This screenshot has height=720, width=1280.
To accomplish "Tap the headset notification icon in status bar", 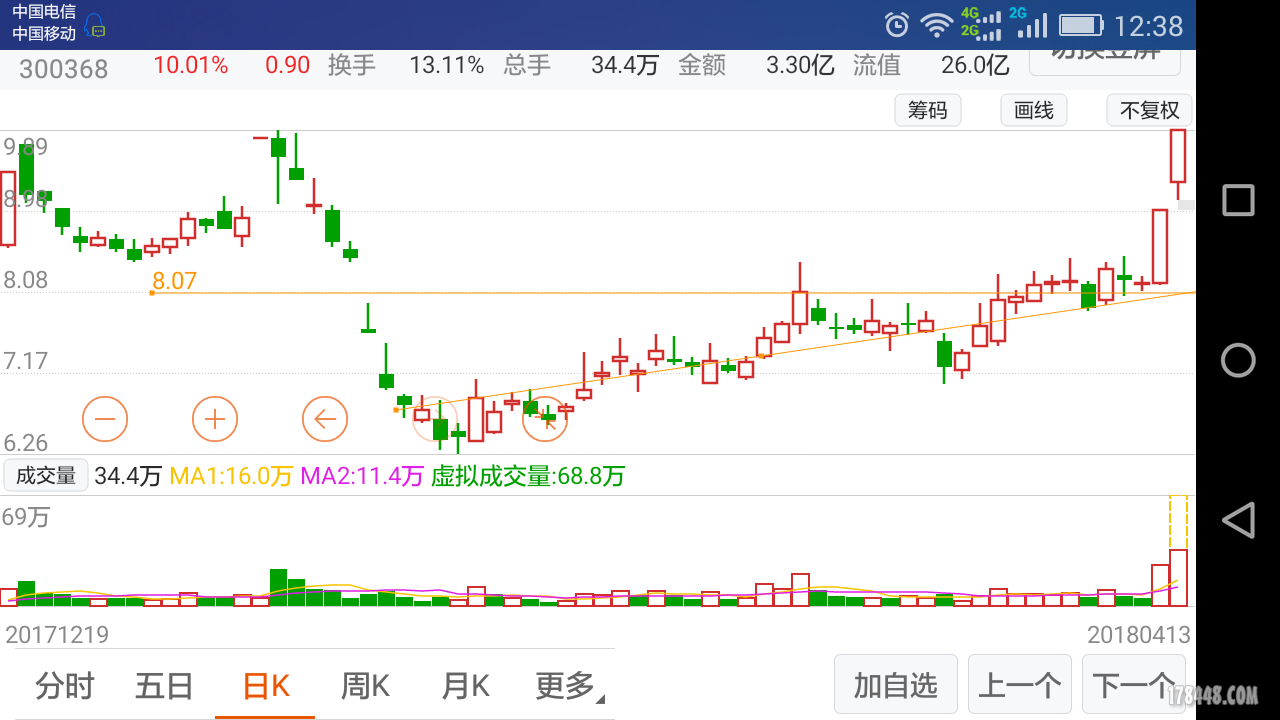I will tap(94, 27).
